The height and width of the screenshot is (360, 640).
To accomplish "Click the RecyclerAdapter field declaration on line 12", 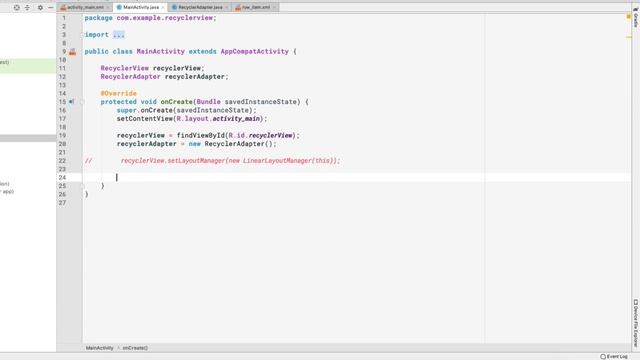I will [x=164, y=77].
